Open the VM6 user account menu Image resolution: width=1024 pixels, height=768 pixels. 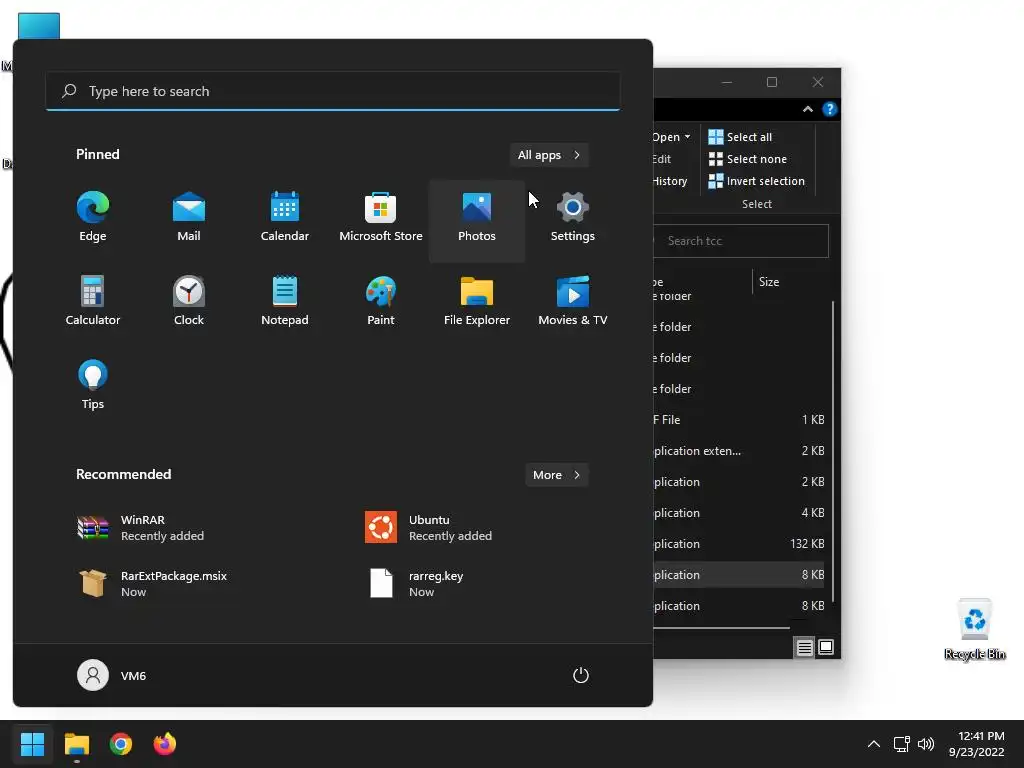pos(112,675)
